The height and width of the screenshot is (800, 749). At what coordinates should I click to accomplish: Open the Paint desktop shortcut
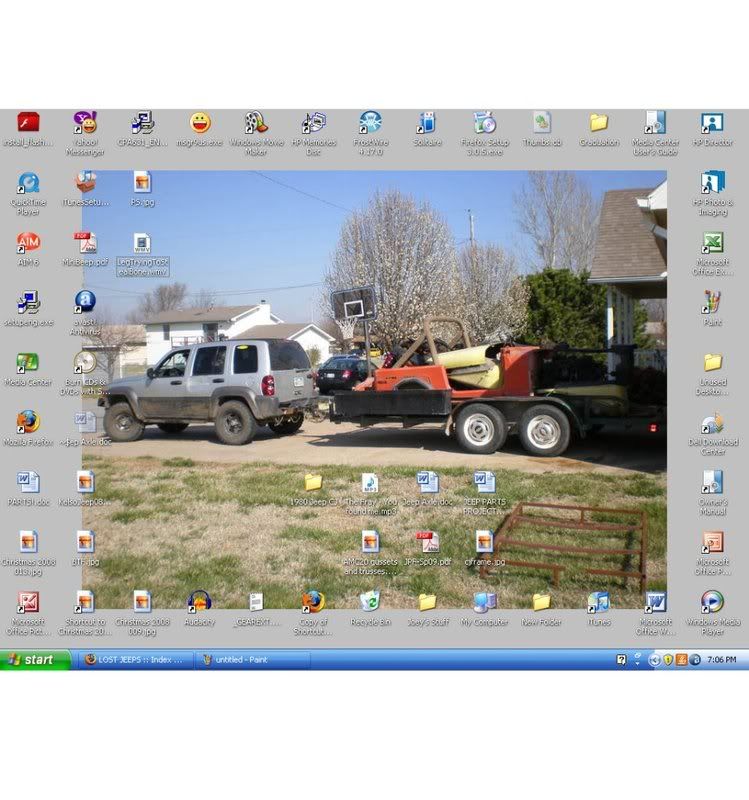[x=713, y=303]
